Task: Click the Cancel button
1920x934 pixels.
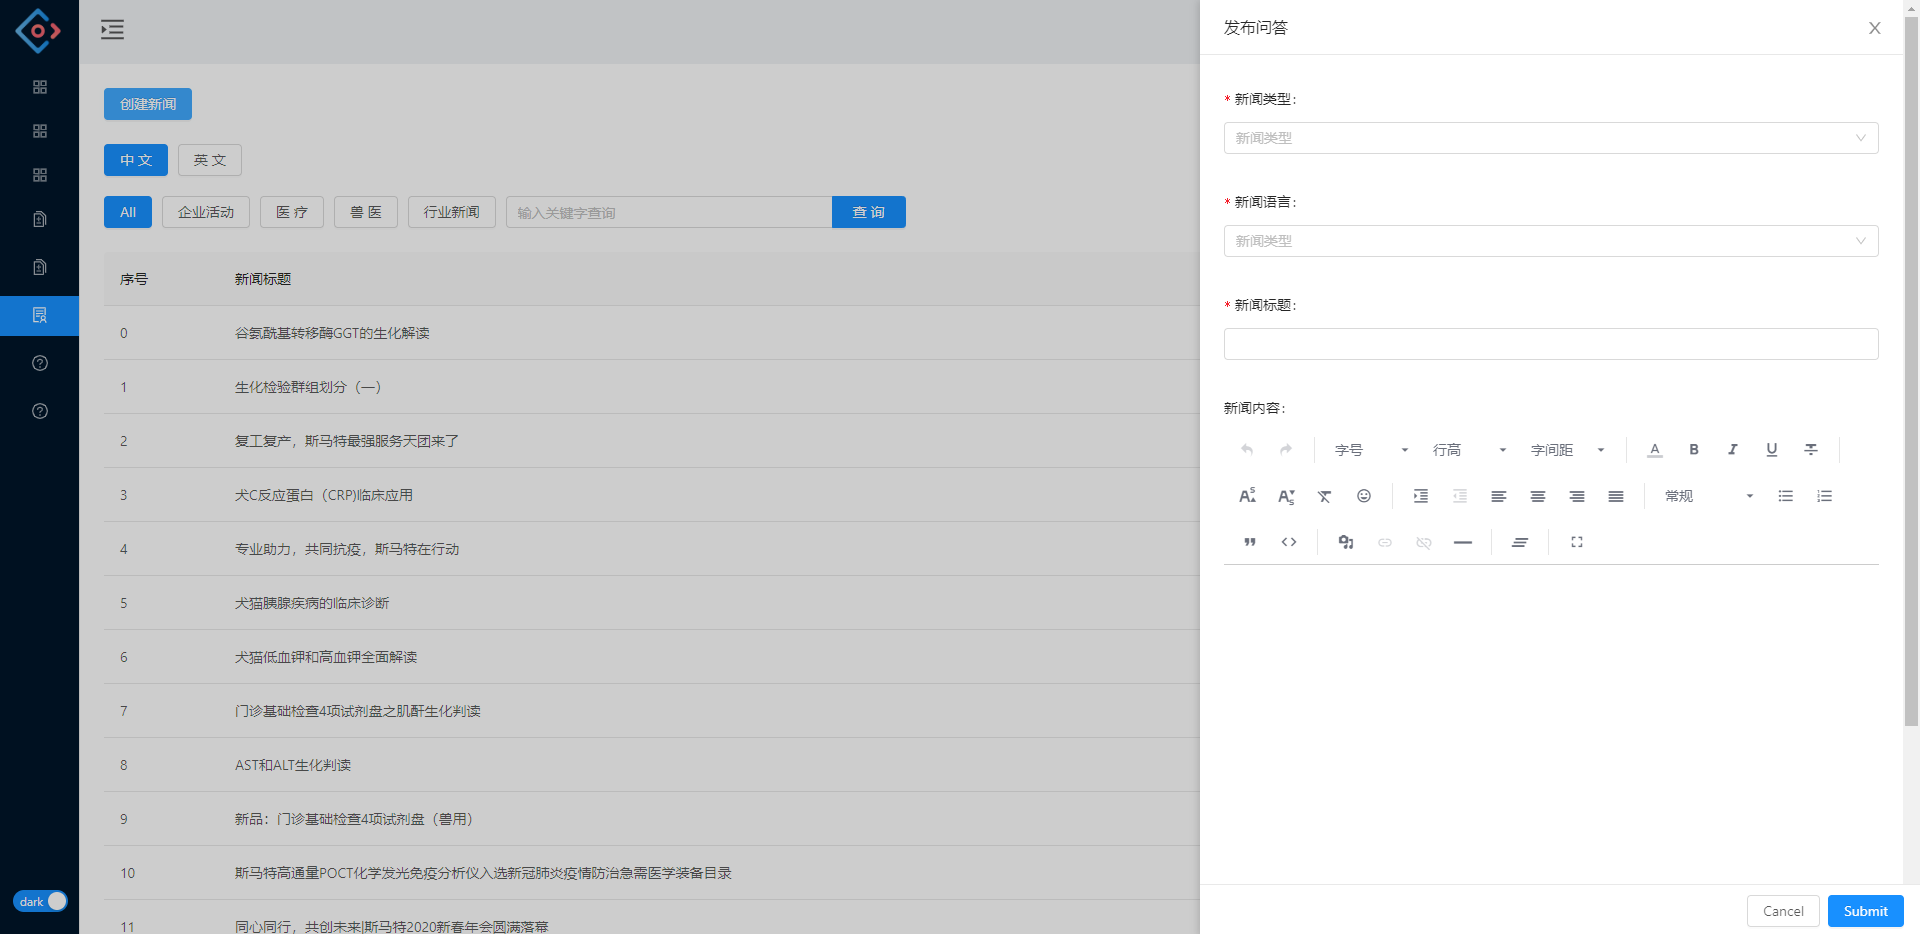Action: pyautogui.click(x=1783, y=911)
